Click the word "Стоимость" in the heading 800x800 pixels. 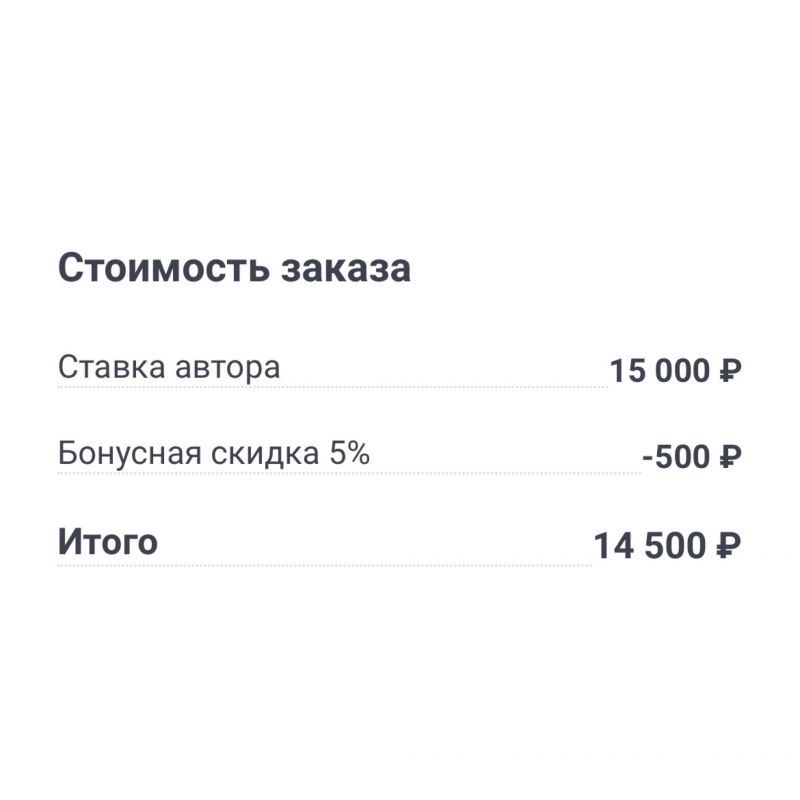click(164, 270)
